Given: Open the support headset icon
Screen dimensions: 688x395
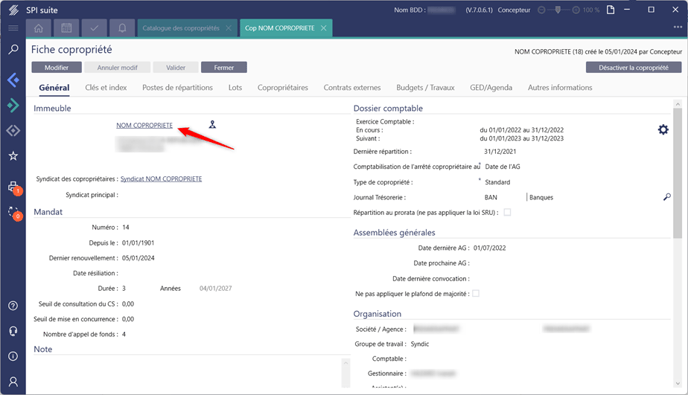Looking at the screenshot, I should 13,331.
